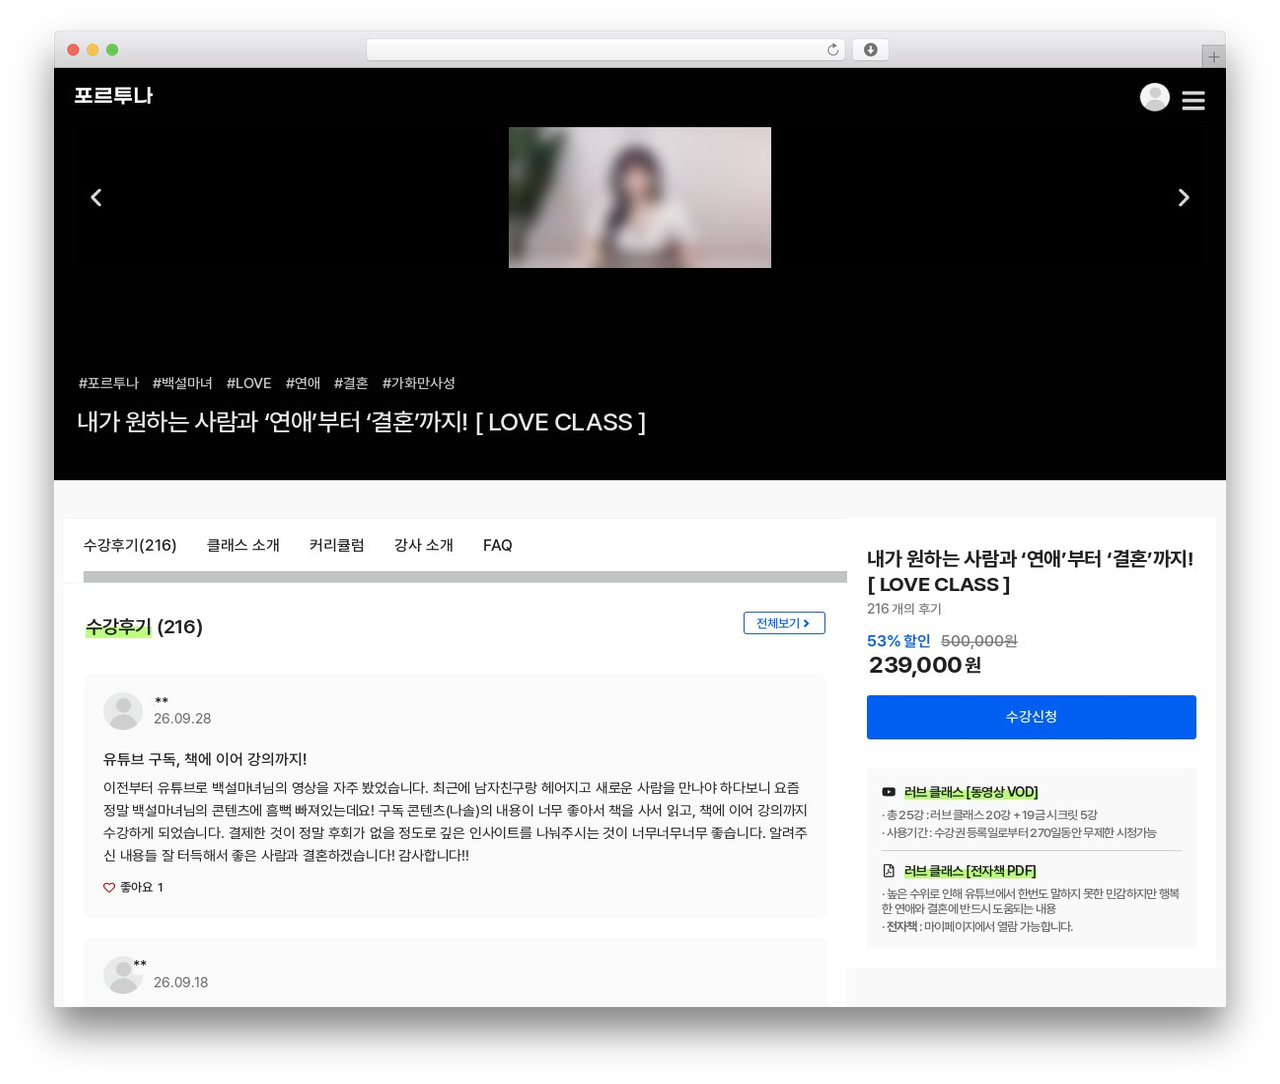The width and height of the screenshot is (1280, 1084).
Task: Click the 53% 할인 discount text
Action: pyautogui.click(x=898, y=641)
